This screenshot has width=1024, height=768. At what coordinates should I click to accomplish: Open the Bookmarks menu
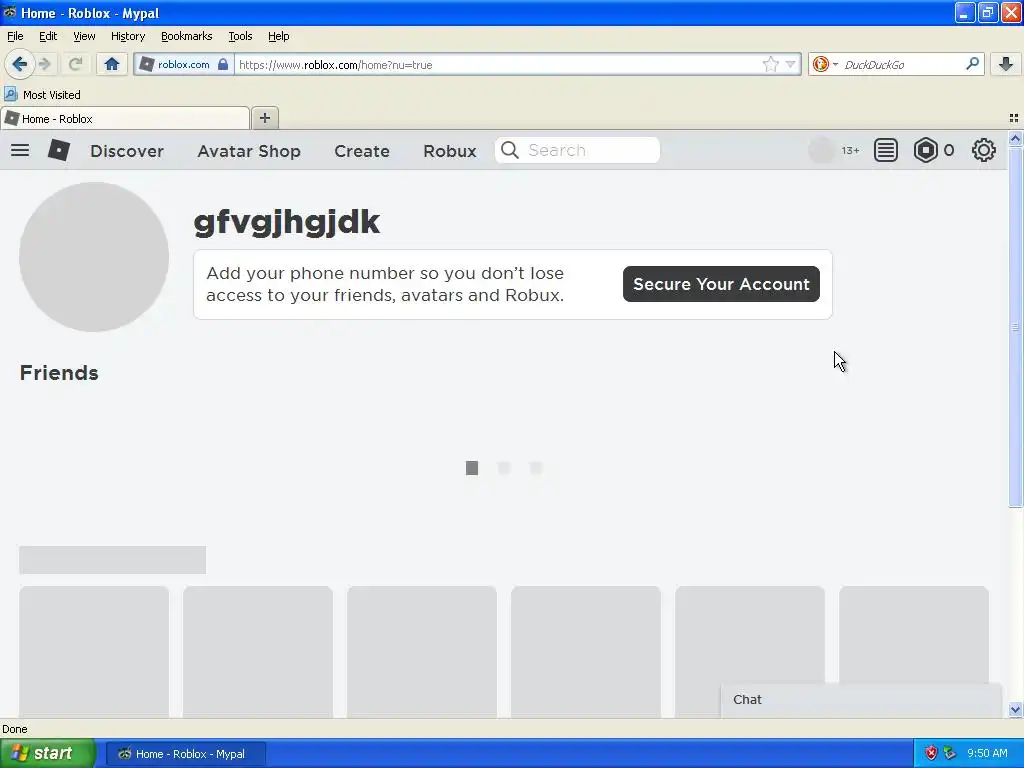coord(187,37)
